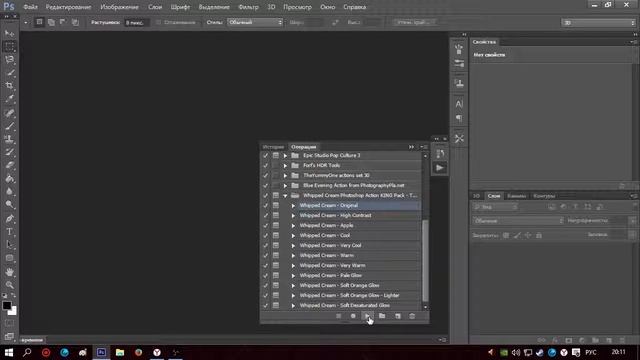Open the Style dropdown in options bar
The width and height of the screenshot is (640, 360).
click(255, 22)
